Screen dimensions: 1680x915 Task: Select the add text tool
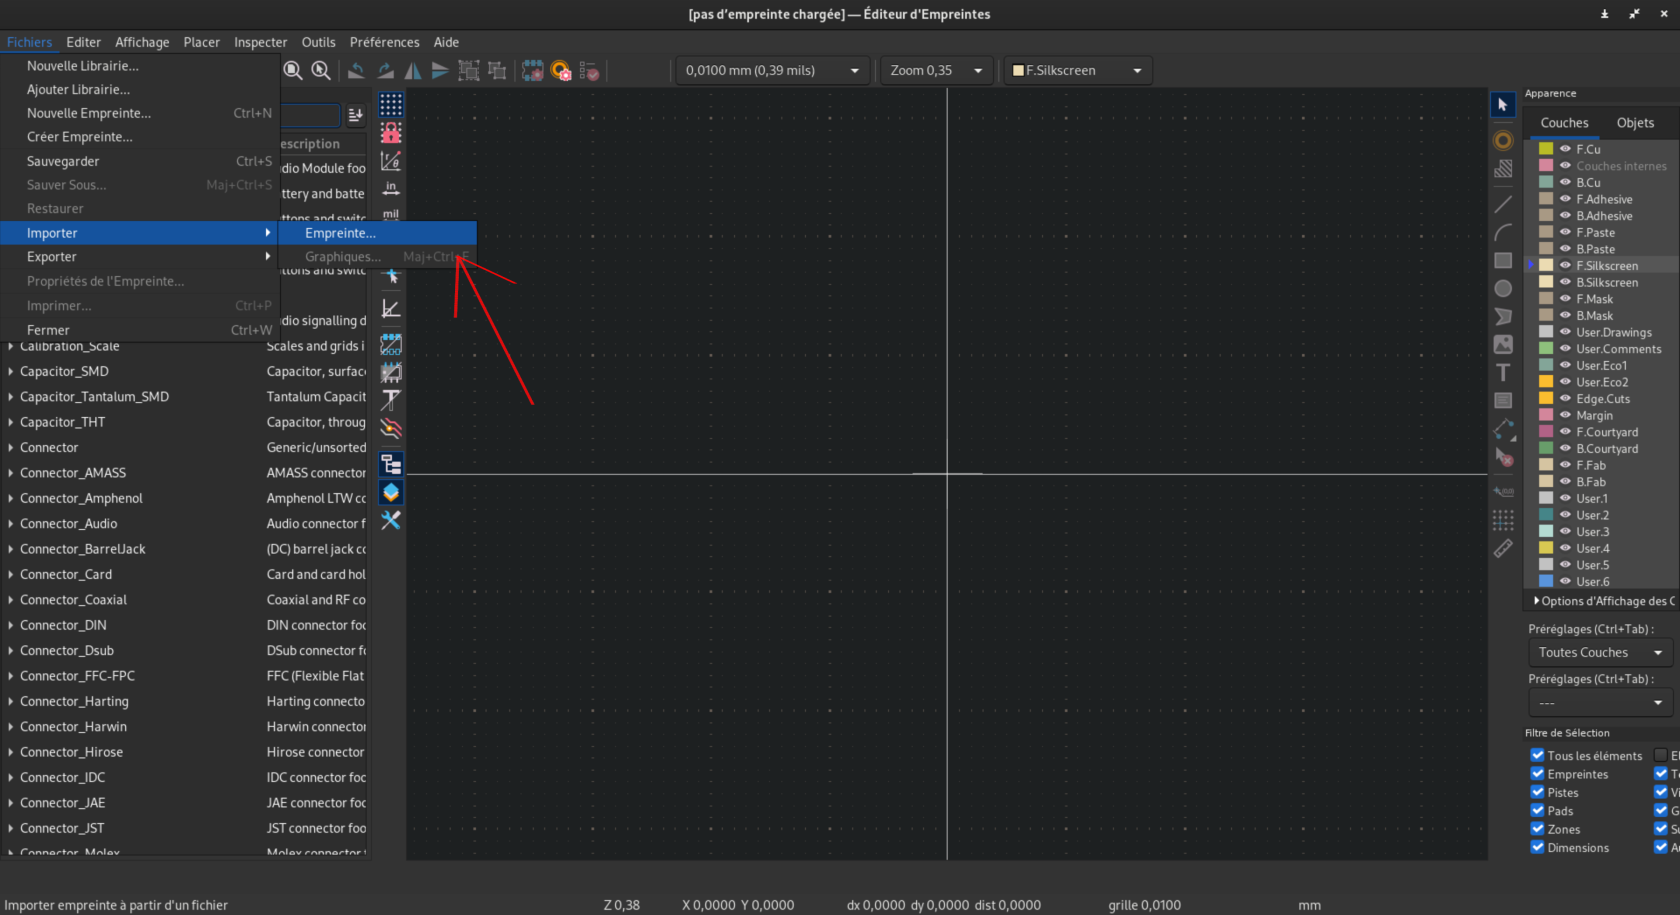coord(1503,372)
